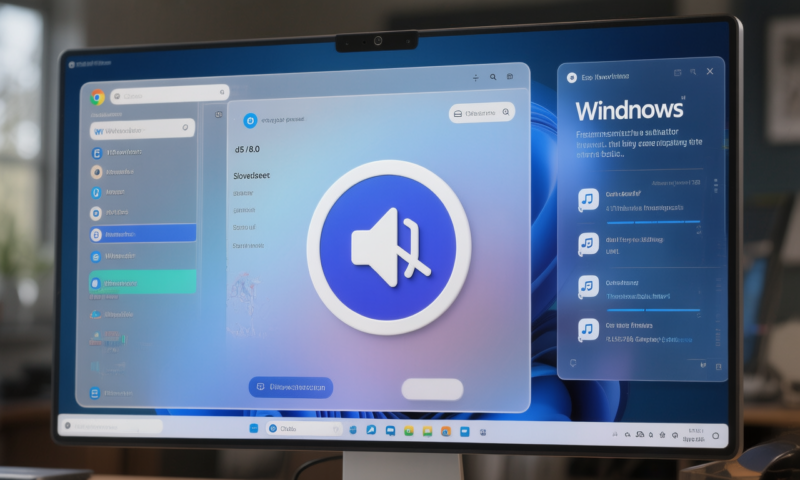Click the magnifier inside the main pane's search pill

(x=506, y=112)
